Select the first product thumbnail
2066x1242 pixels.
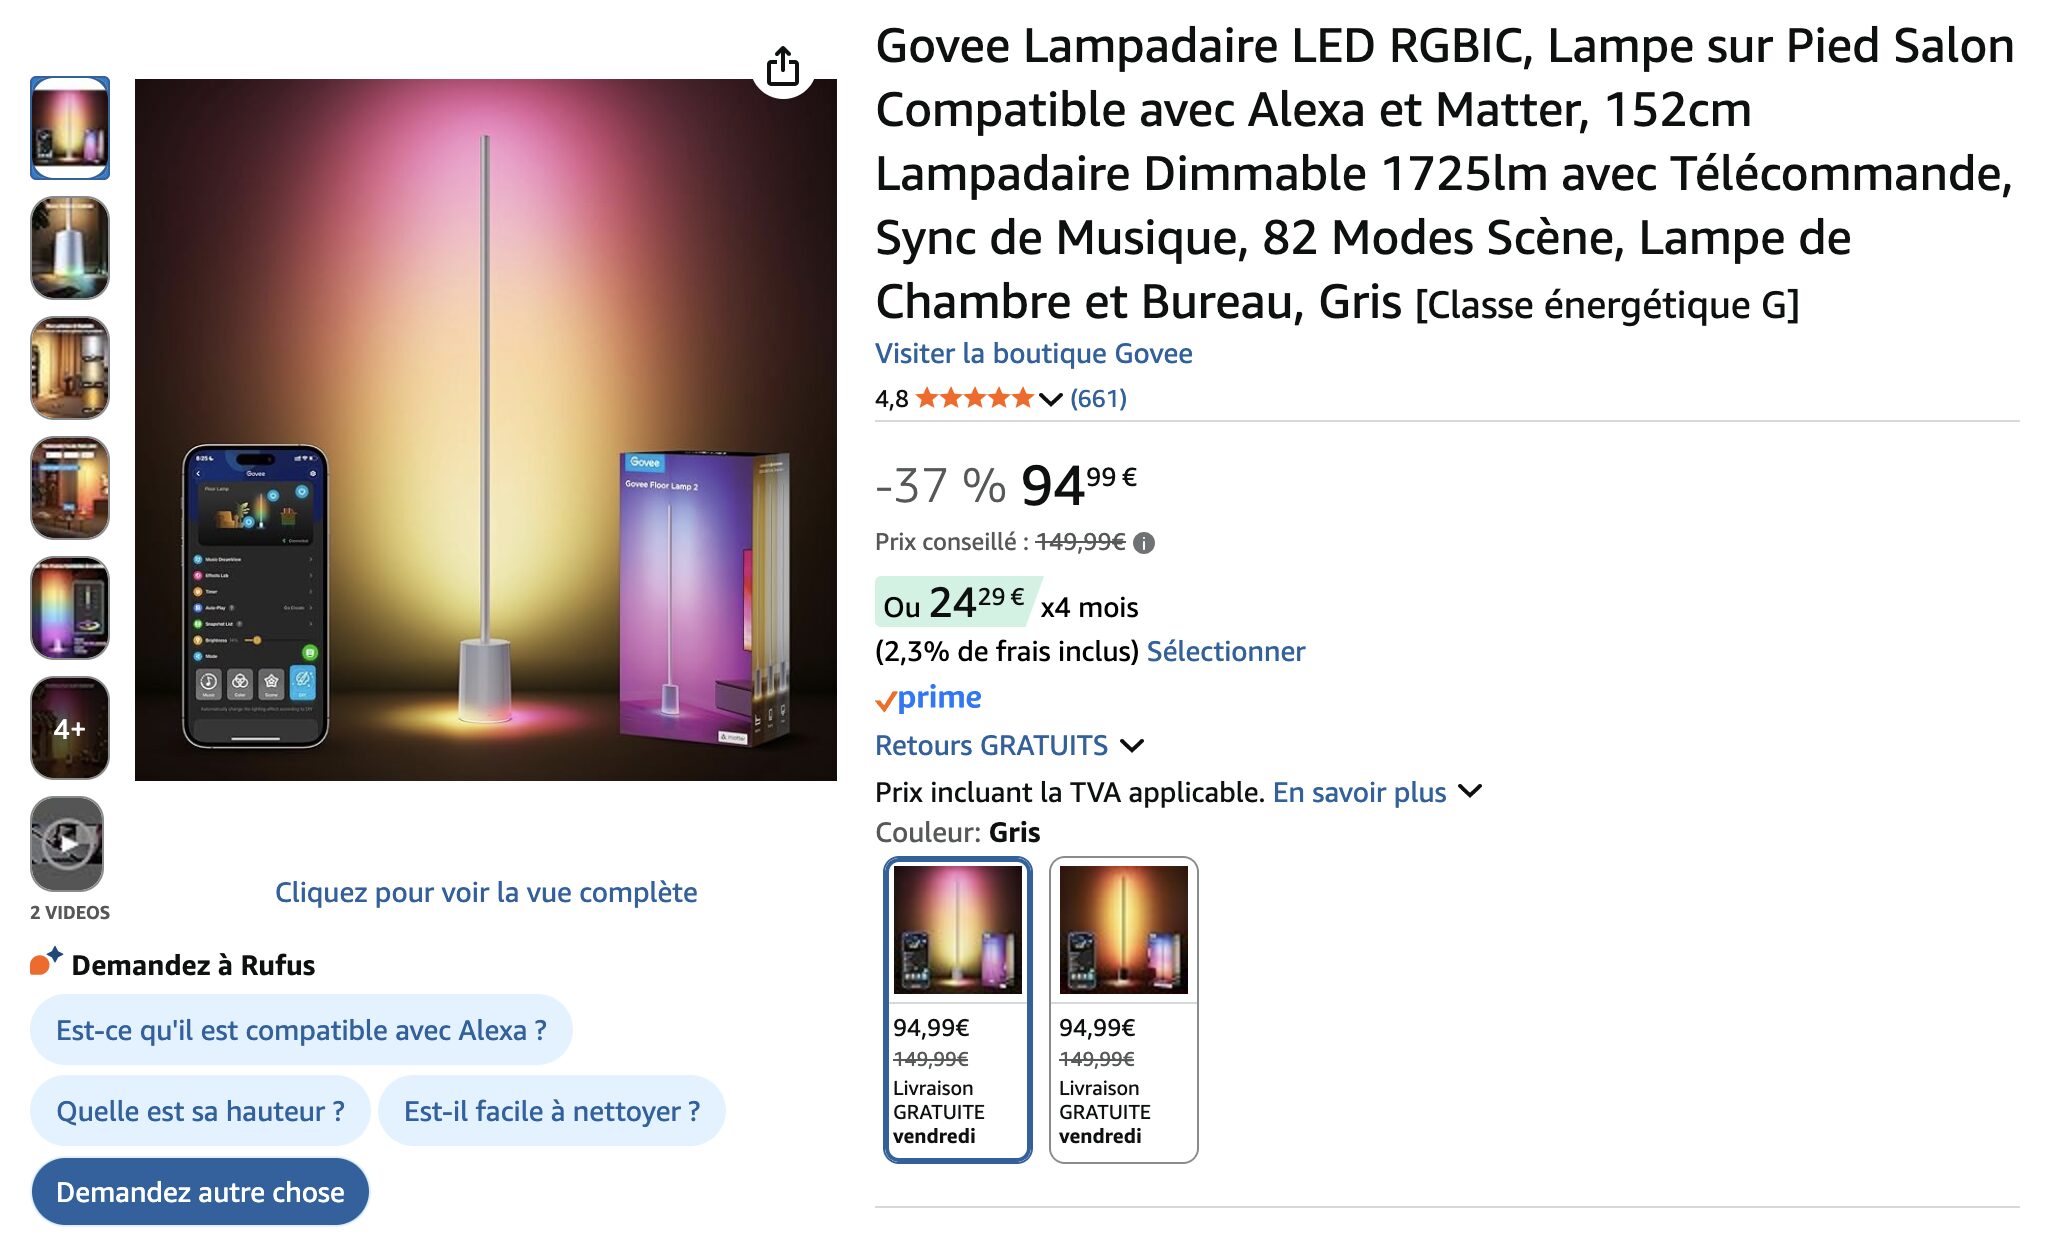pos(69,128)
